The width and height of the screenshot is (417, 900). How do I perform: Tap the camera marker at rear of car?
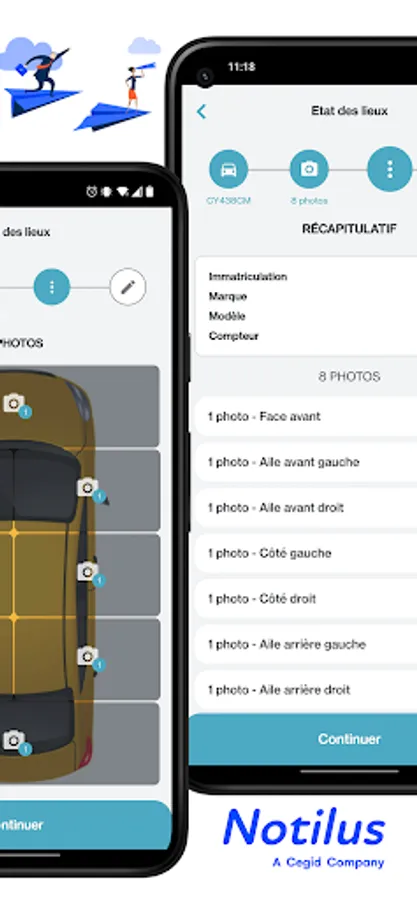15,742
